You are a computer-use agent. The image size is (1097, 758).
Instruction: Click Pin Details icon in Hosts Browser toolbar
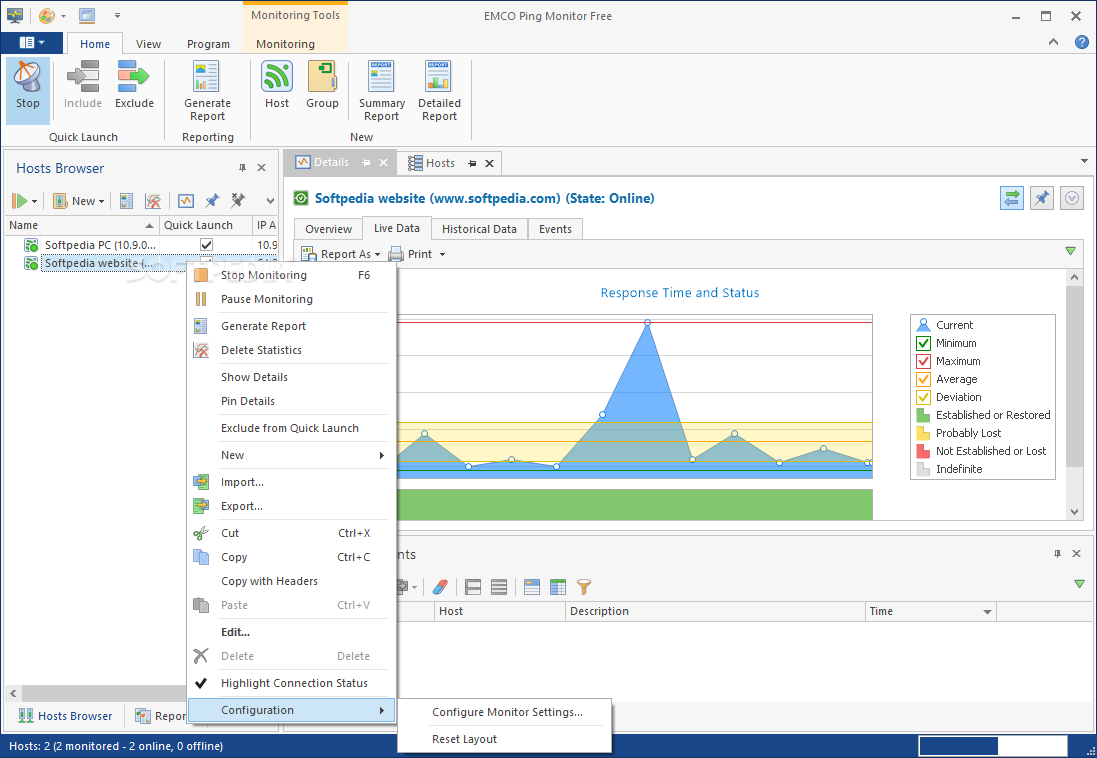tap(212, 201)
